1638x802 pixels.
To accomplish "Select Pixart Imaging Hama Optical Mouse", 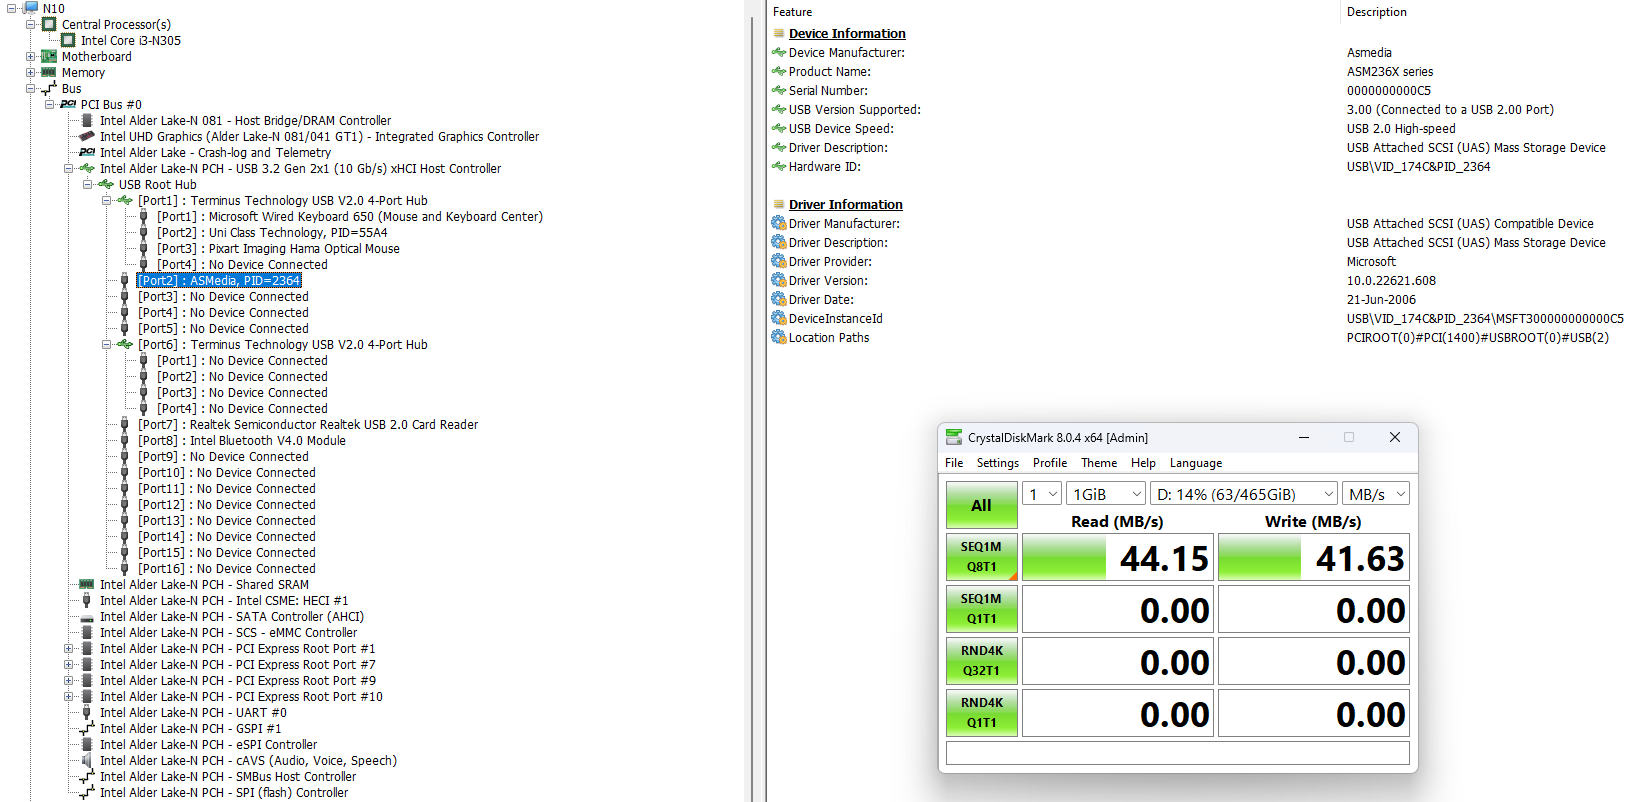I will pyautogui.click(x=278, y=248).
